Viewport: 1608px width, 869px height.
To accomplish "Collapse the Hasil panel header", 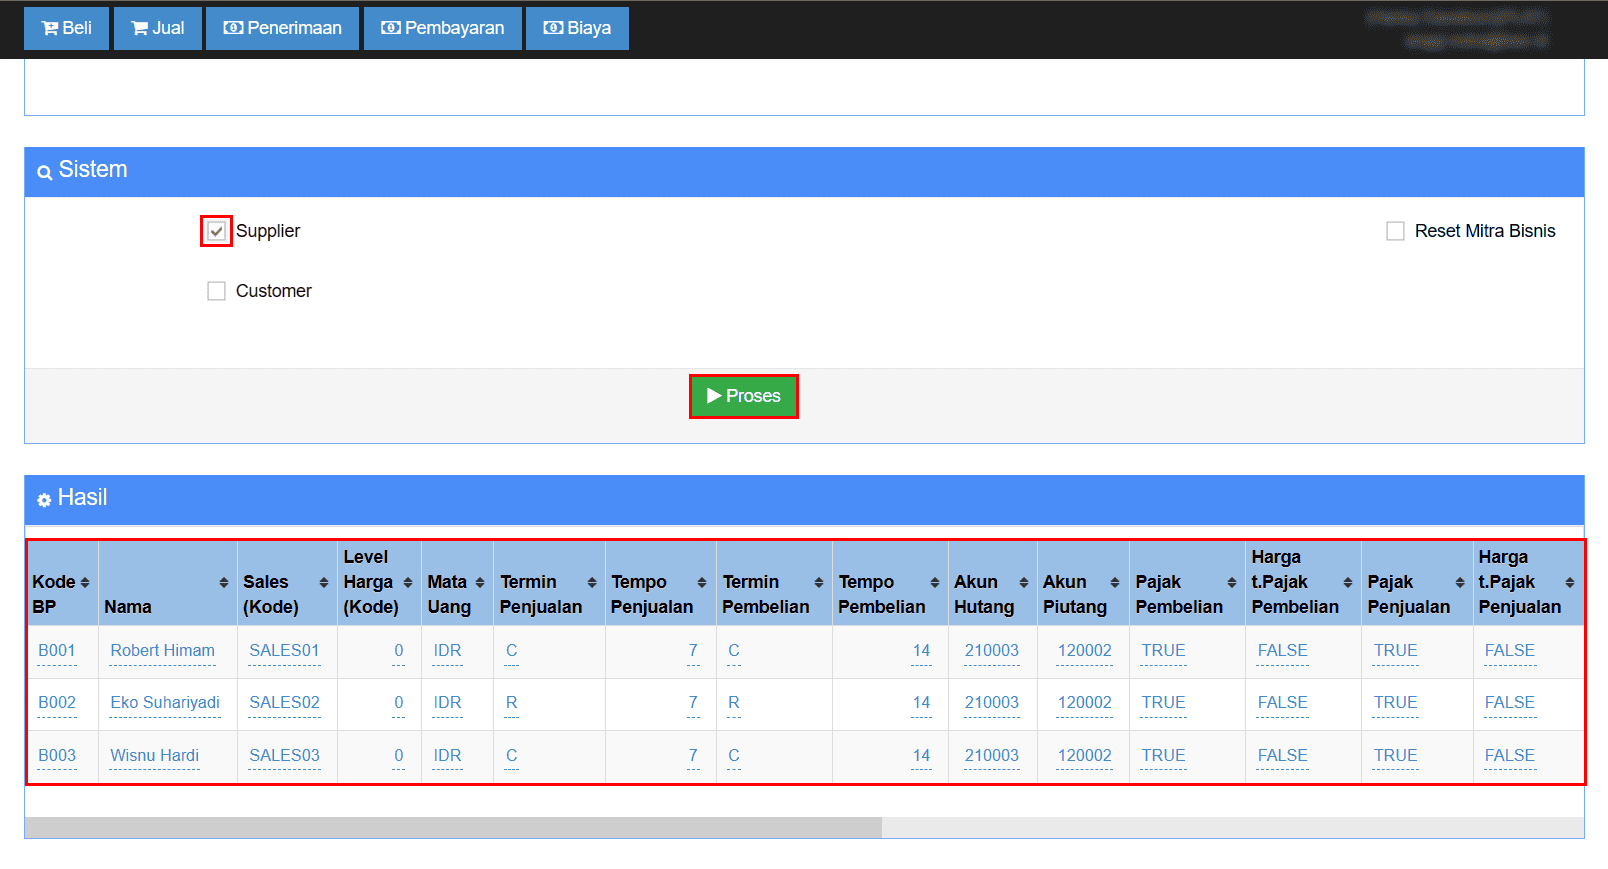I will coord(804,498).
